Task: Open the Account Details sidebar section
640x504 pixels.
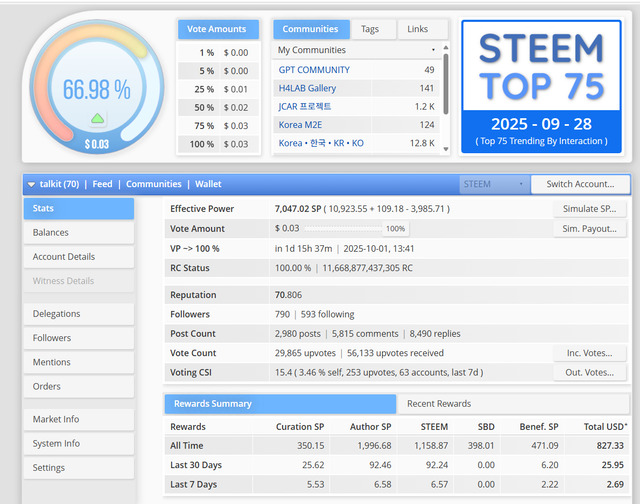Action: coord(79,257)
